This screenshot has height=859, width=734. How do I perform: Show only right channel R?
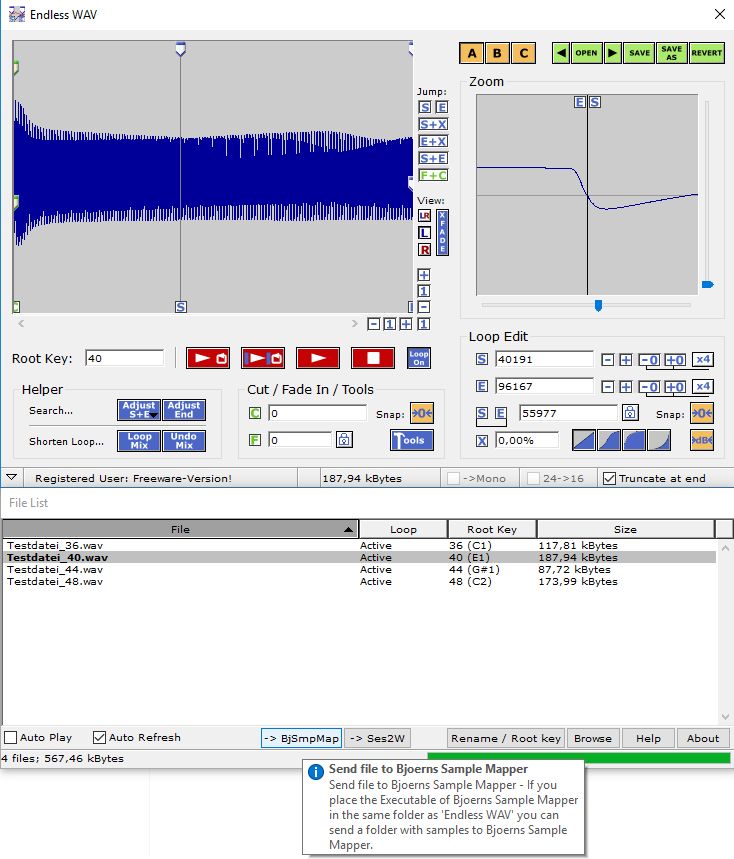point(425,250)
